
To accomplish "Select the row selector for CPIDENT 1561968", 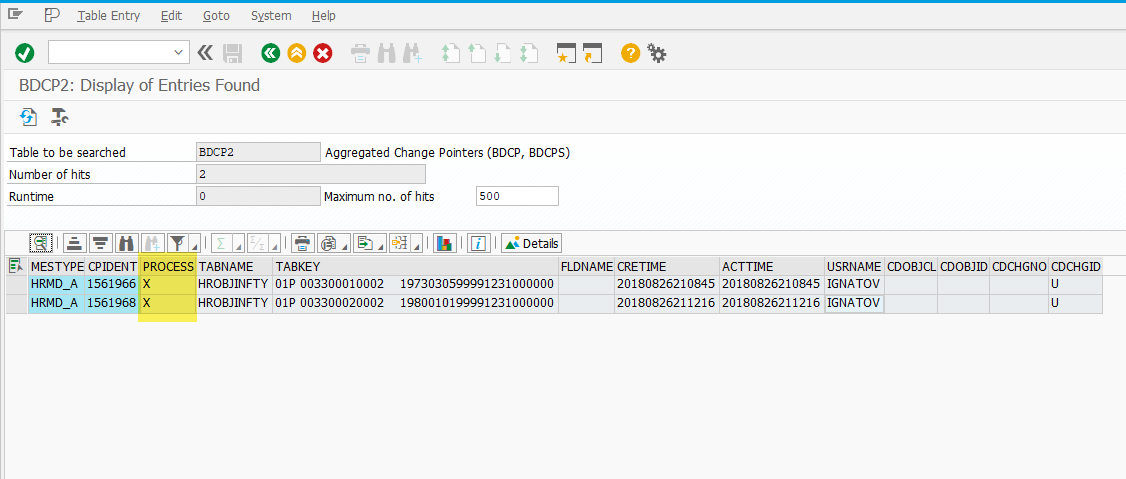I will [16, 303].
